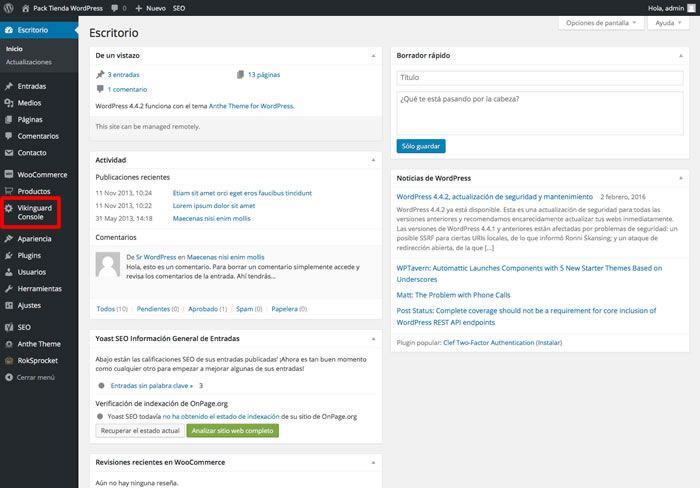Collapse the Yoast SEO Información General widget
Image resolution: width=700 pixels, height=488 pixels.
coord(373,339)
